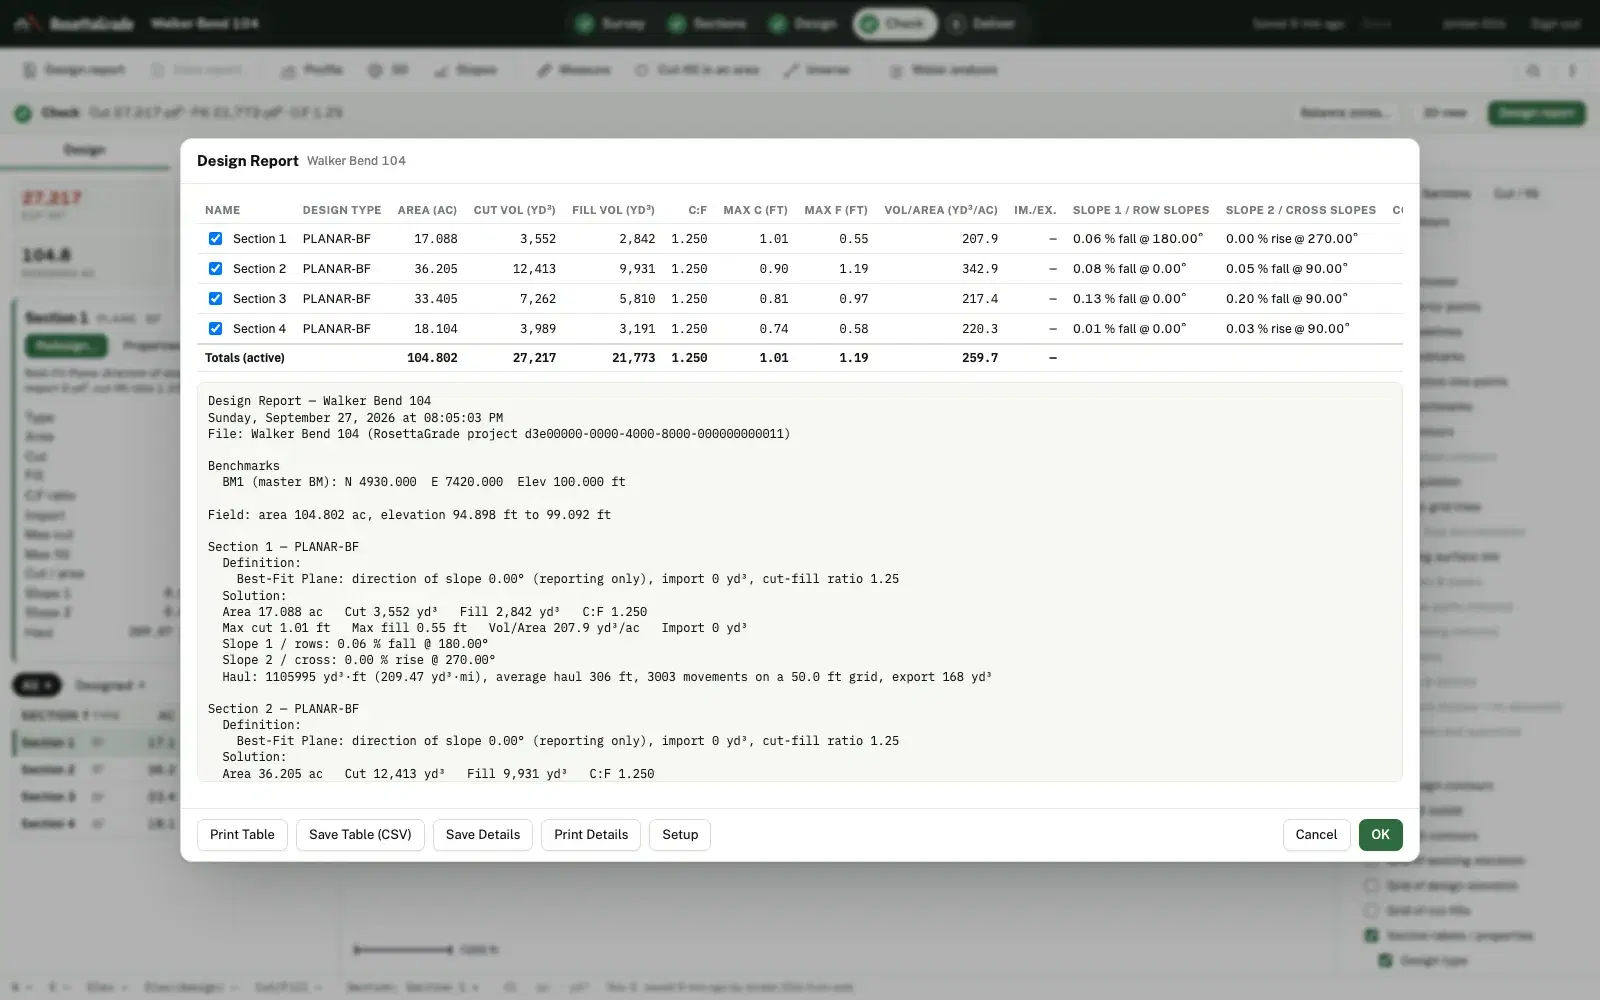This screenshot has height=1000, width=1600.
Task: Select the Section 2 cut volume 12,413
Action: pos(534,269)
